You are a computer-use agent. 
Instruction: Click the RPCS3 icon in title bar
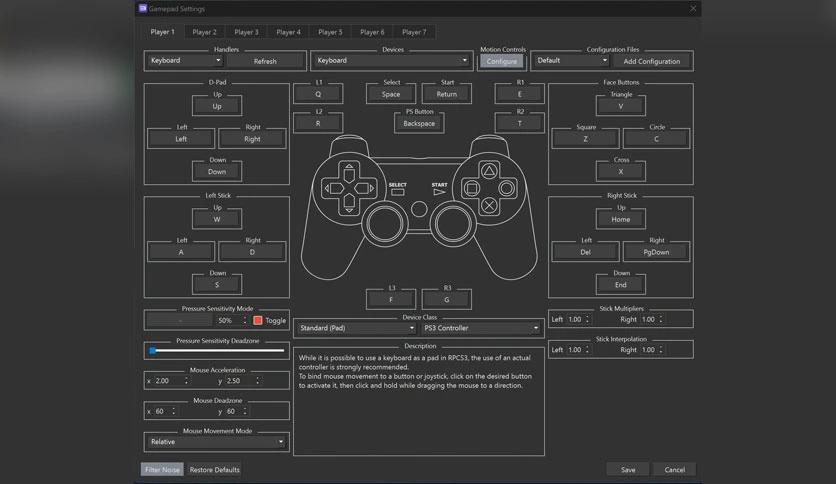click(x=142, y=9)
